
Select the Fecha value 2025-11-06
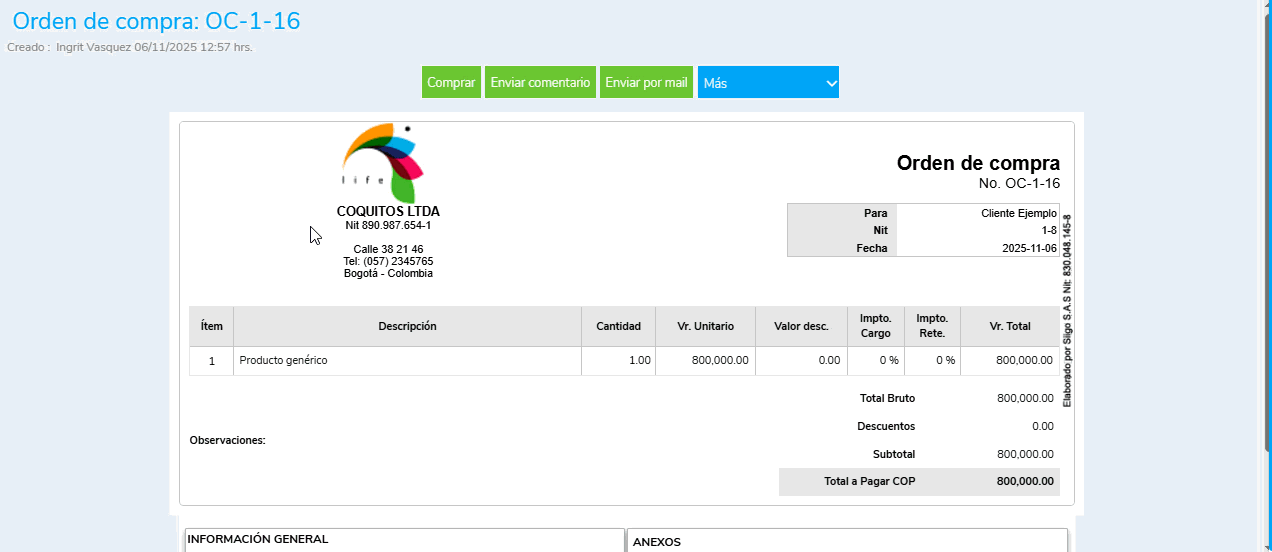tap(1029, 248)
